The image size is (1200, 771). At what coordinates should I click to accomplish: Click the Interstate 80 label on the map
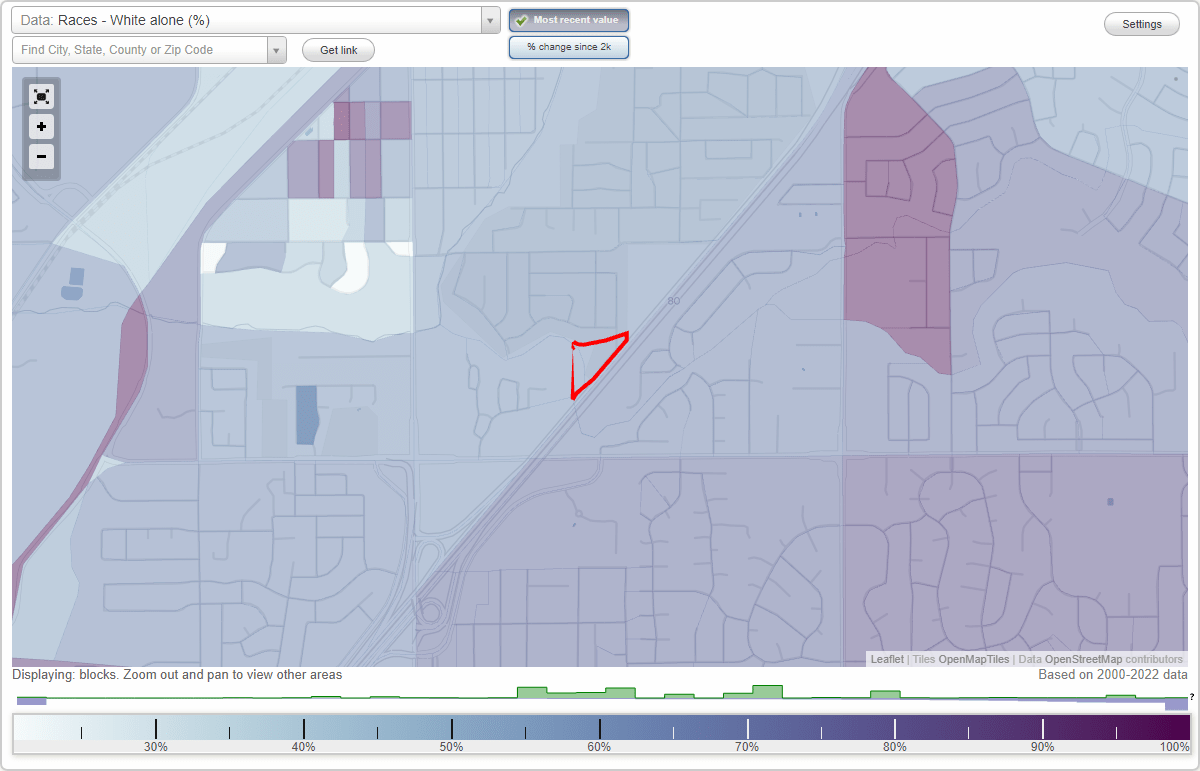point(675,299)
